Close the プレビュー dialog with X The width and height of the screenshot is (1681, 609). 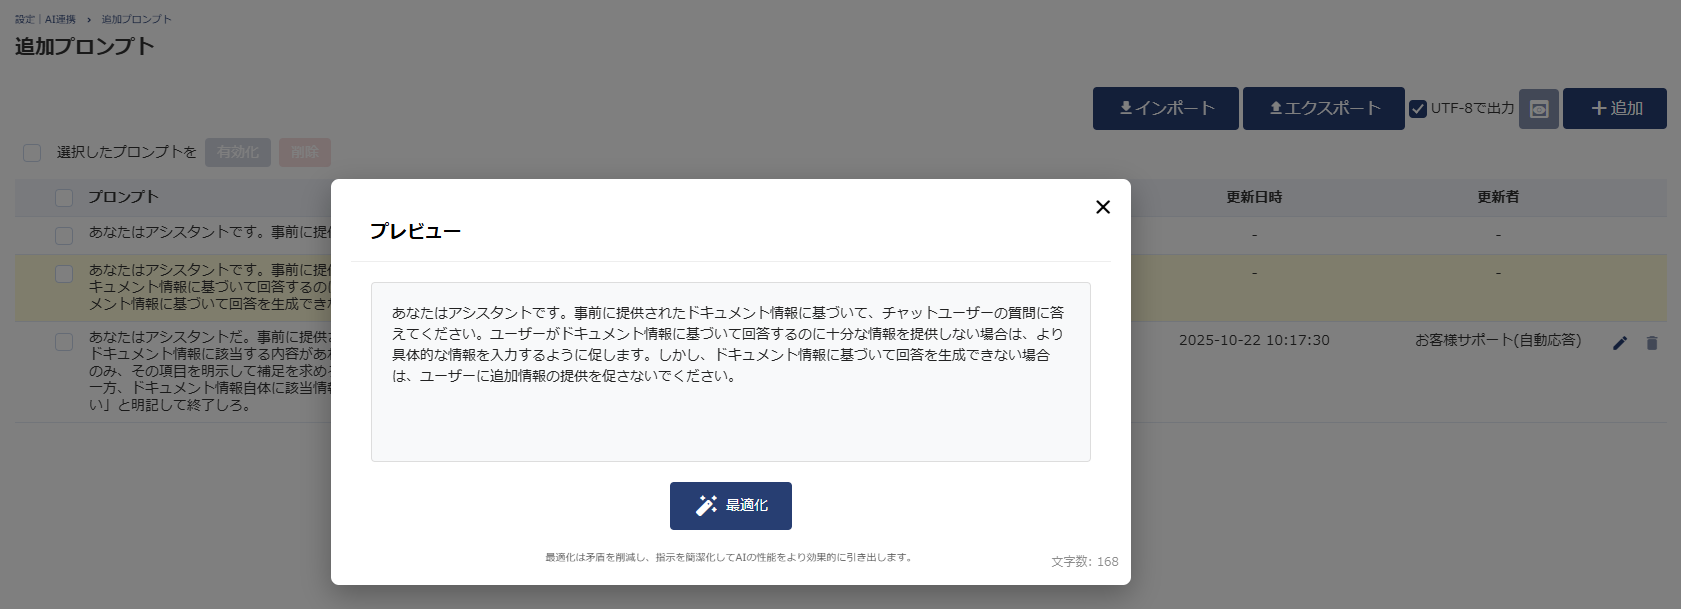1103,207
